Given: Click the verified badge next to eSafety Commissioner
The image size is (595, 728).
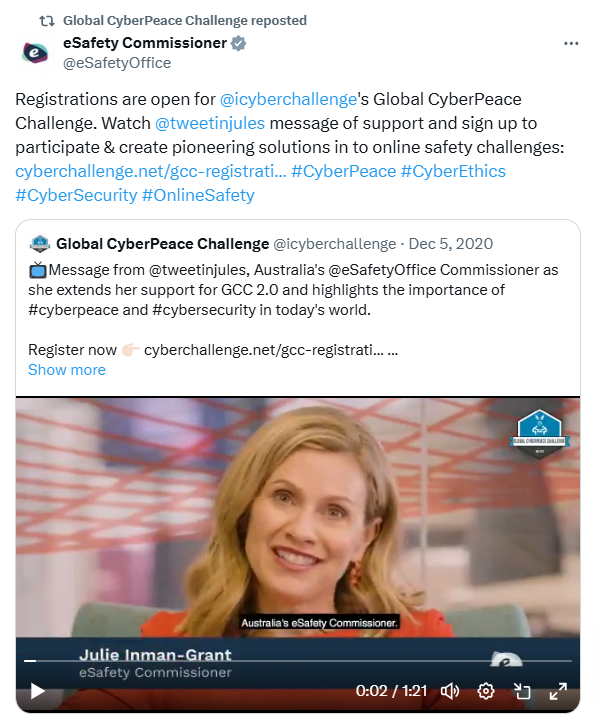Looking at the screenshot, I should 239,43.
